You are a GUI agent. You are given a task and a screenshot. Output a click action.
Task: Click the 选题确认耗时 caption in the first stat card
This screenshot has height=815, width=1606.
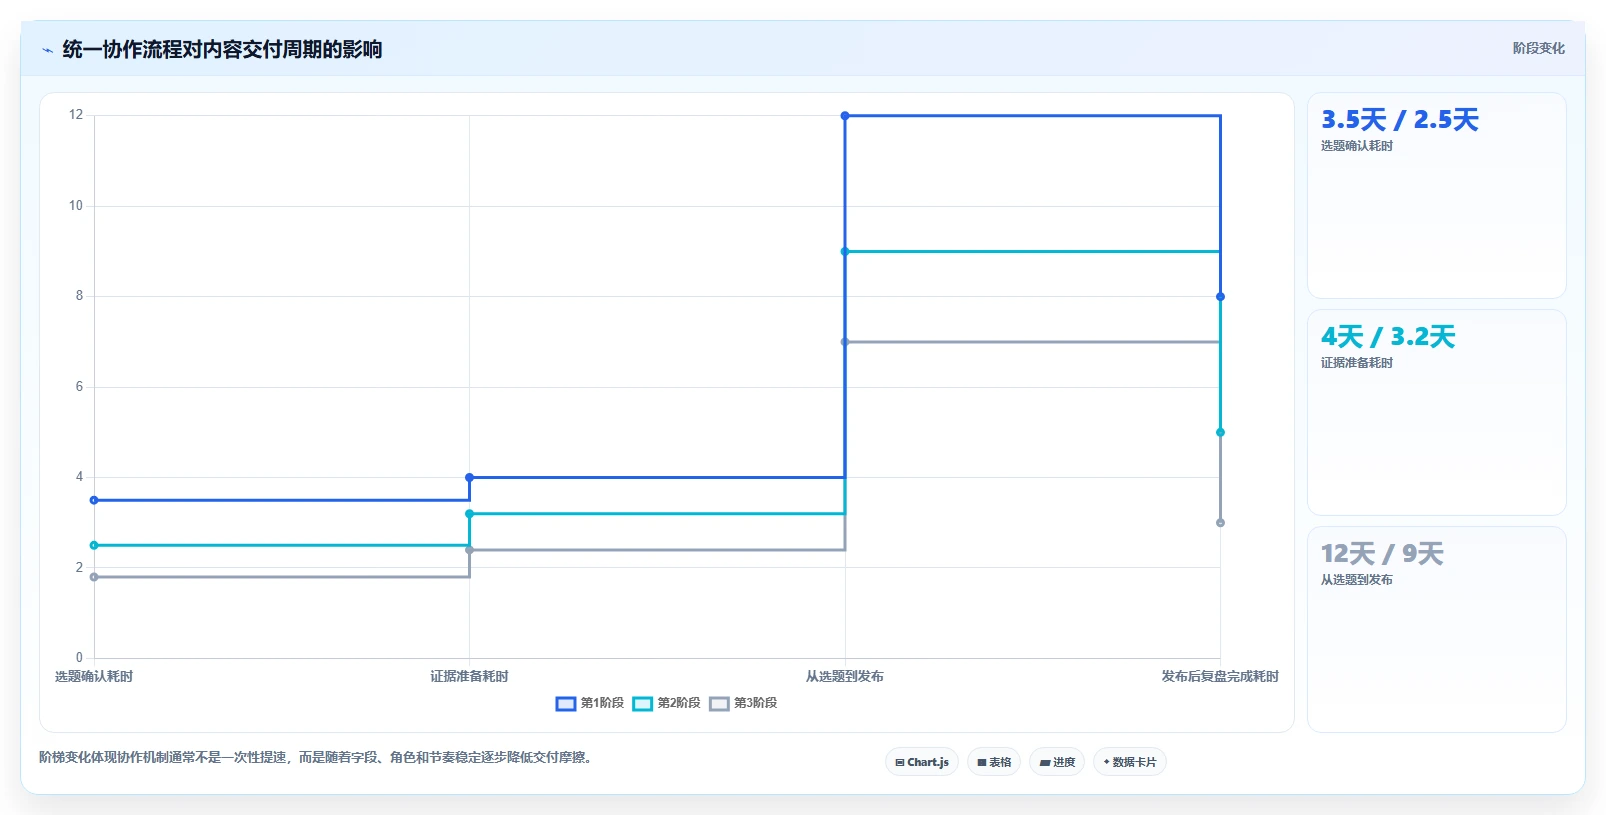1357,146
